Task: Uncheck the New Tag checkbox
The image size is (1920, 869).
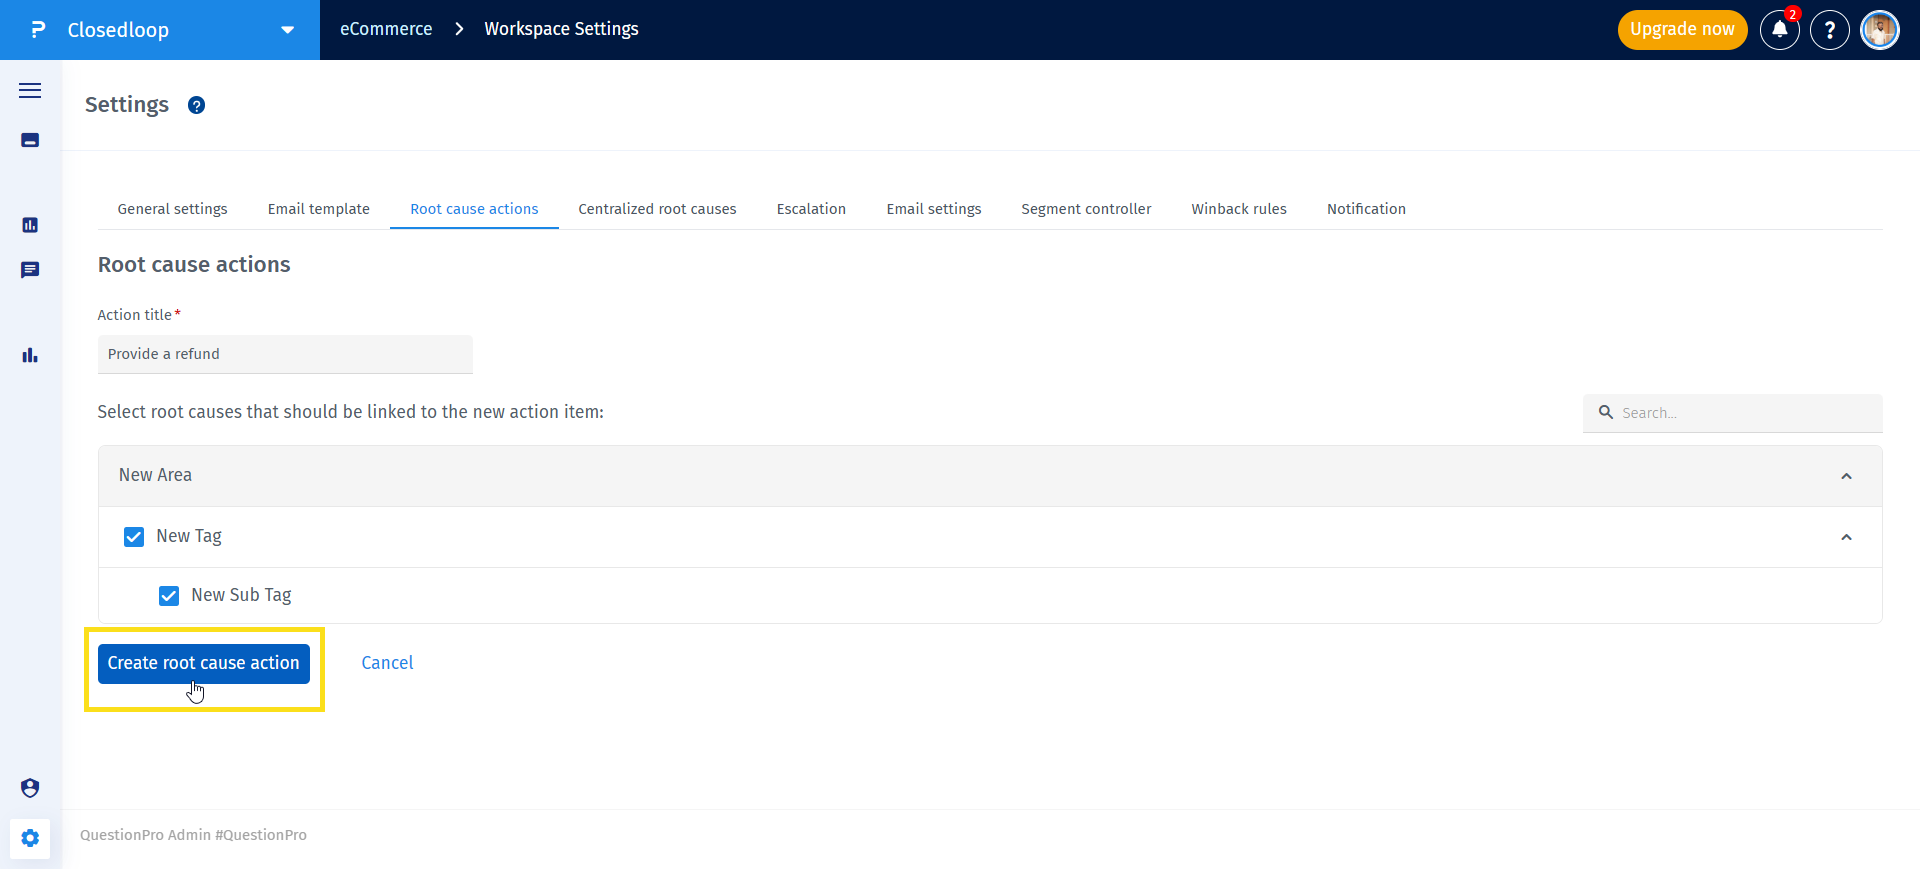Action: coord(134,537)
